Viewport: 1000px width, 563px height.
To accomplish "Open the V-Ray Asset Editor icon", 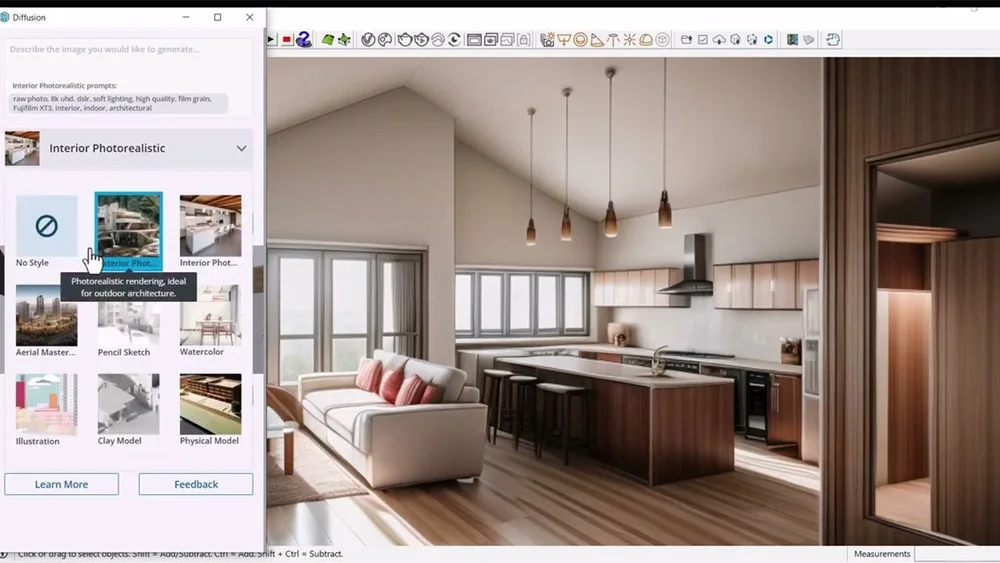I will [368, 40].
